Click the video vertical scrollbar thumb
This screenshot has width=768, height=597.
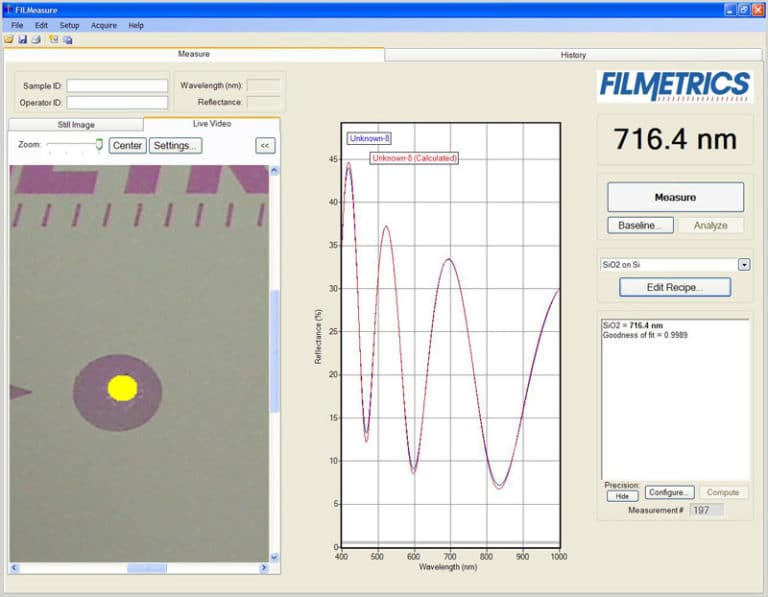pyautogui.click(x=274, y=350)
